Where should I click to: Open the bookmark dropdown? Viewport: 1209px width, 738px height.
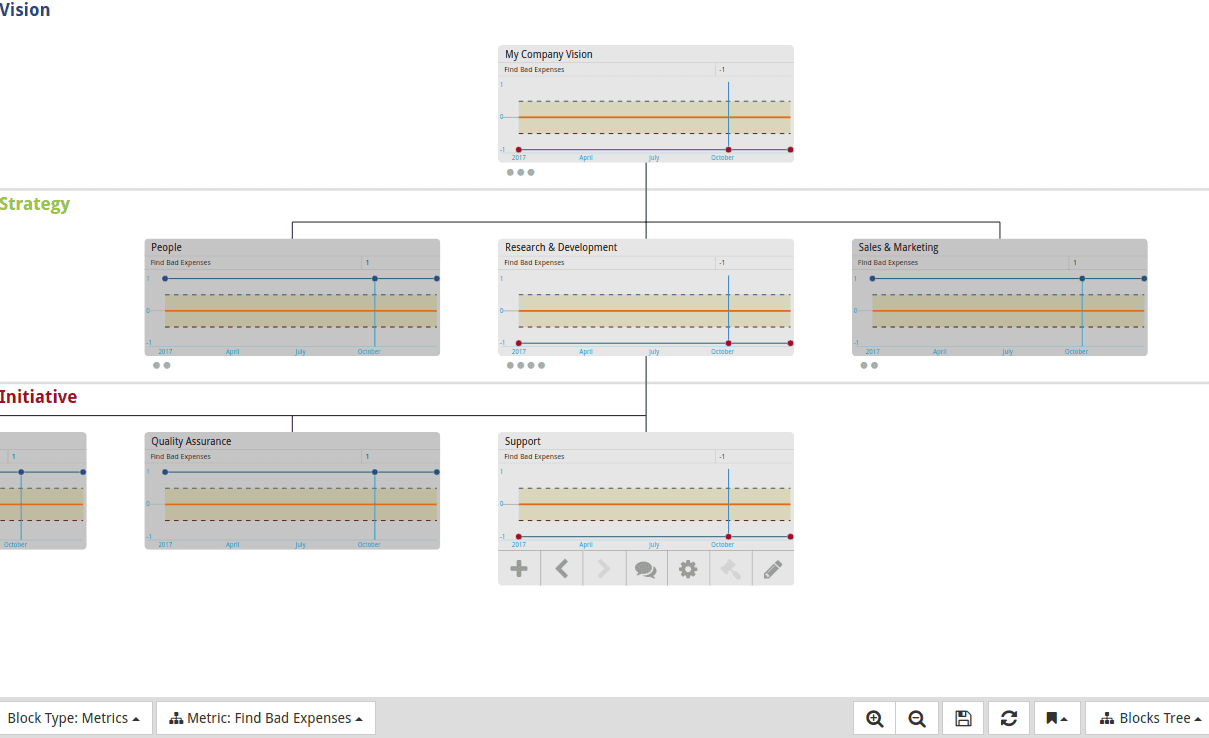(x=1057, y=718)
